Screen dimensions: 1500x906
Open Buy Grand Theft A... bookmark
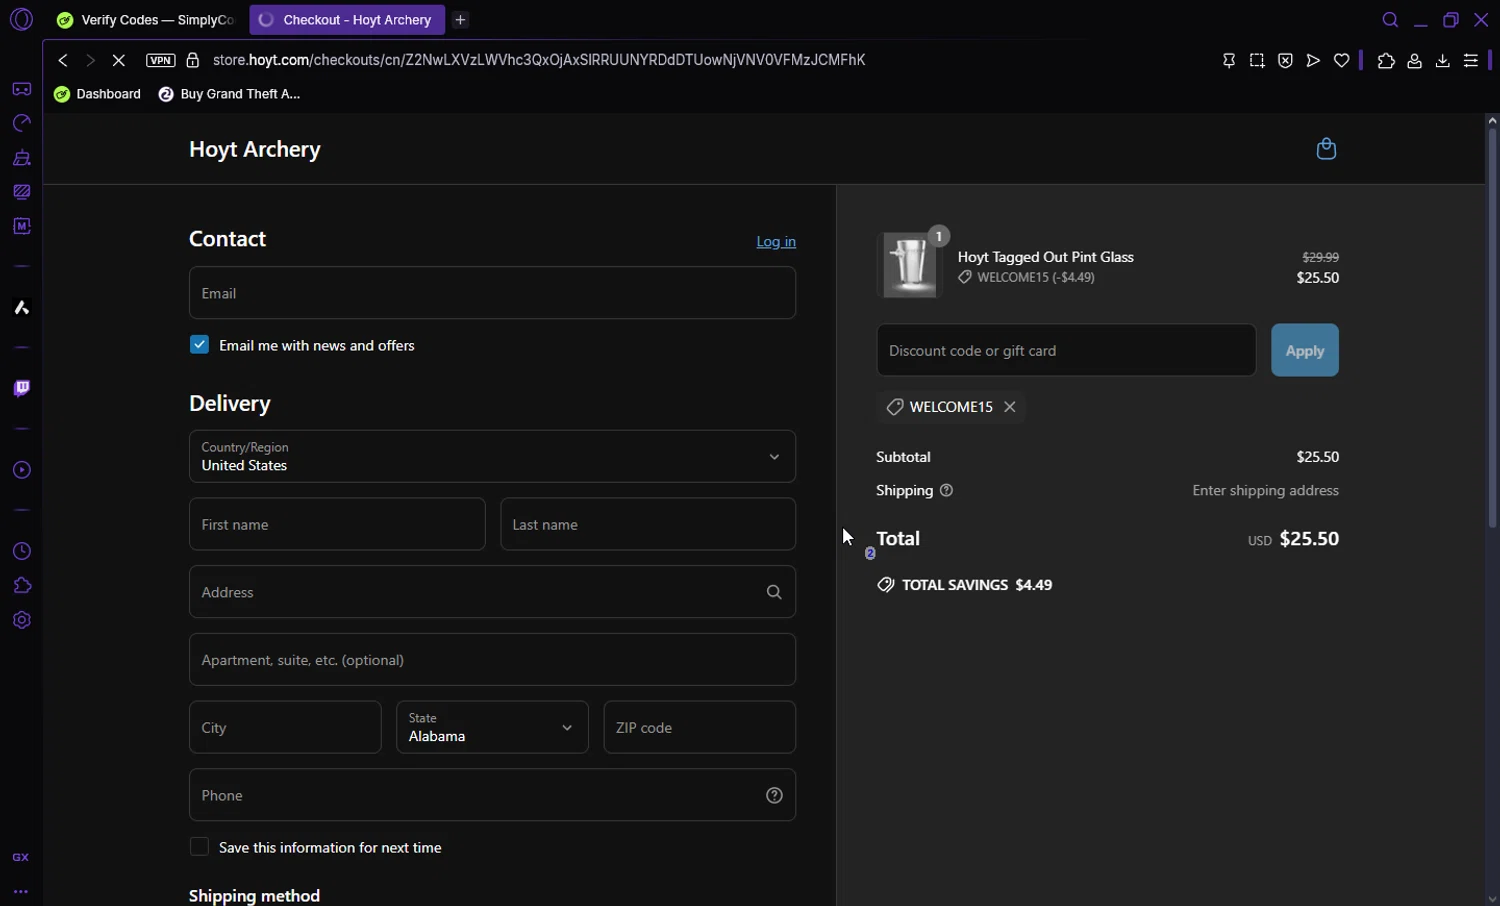[229, 94]
